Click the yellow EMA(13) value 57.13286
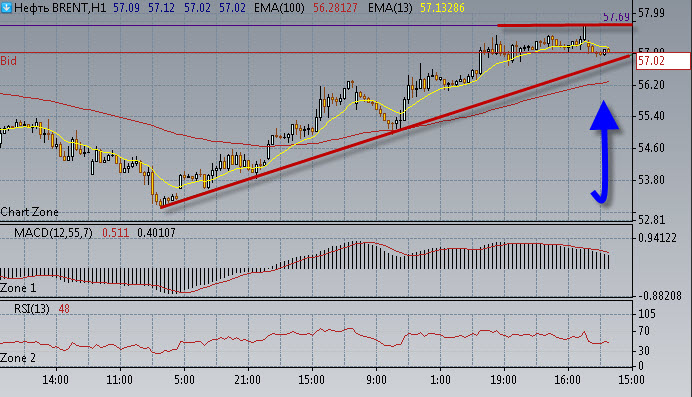Screen dimensions: 692x397 (x=442, y=7)
